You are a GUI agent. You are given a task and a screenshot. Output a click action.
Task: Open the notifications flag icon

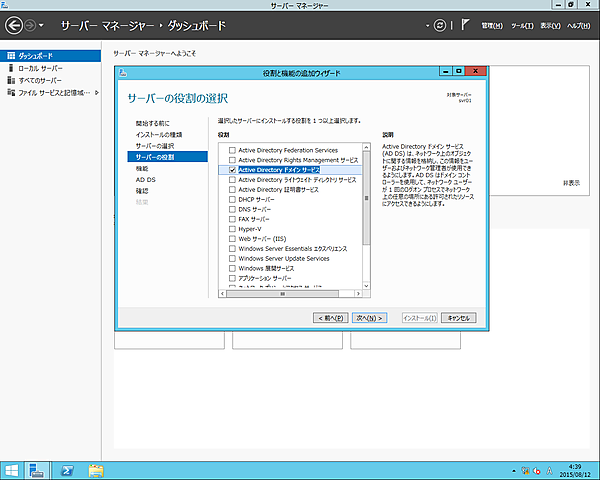(x=466, y=23)
